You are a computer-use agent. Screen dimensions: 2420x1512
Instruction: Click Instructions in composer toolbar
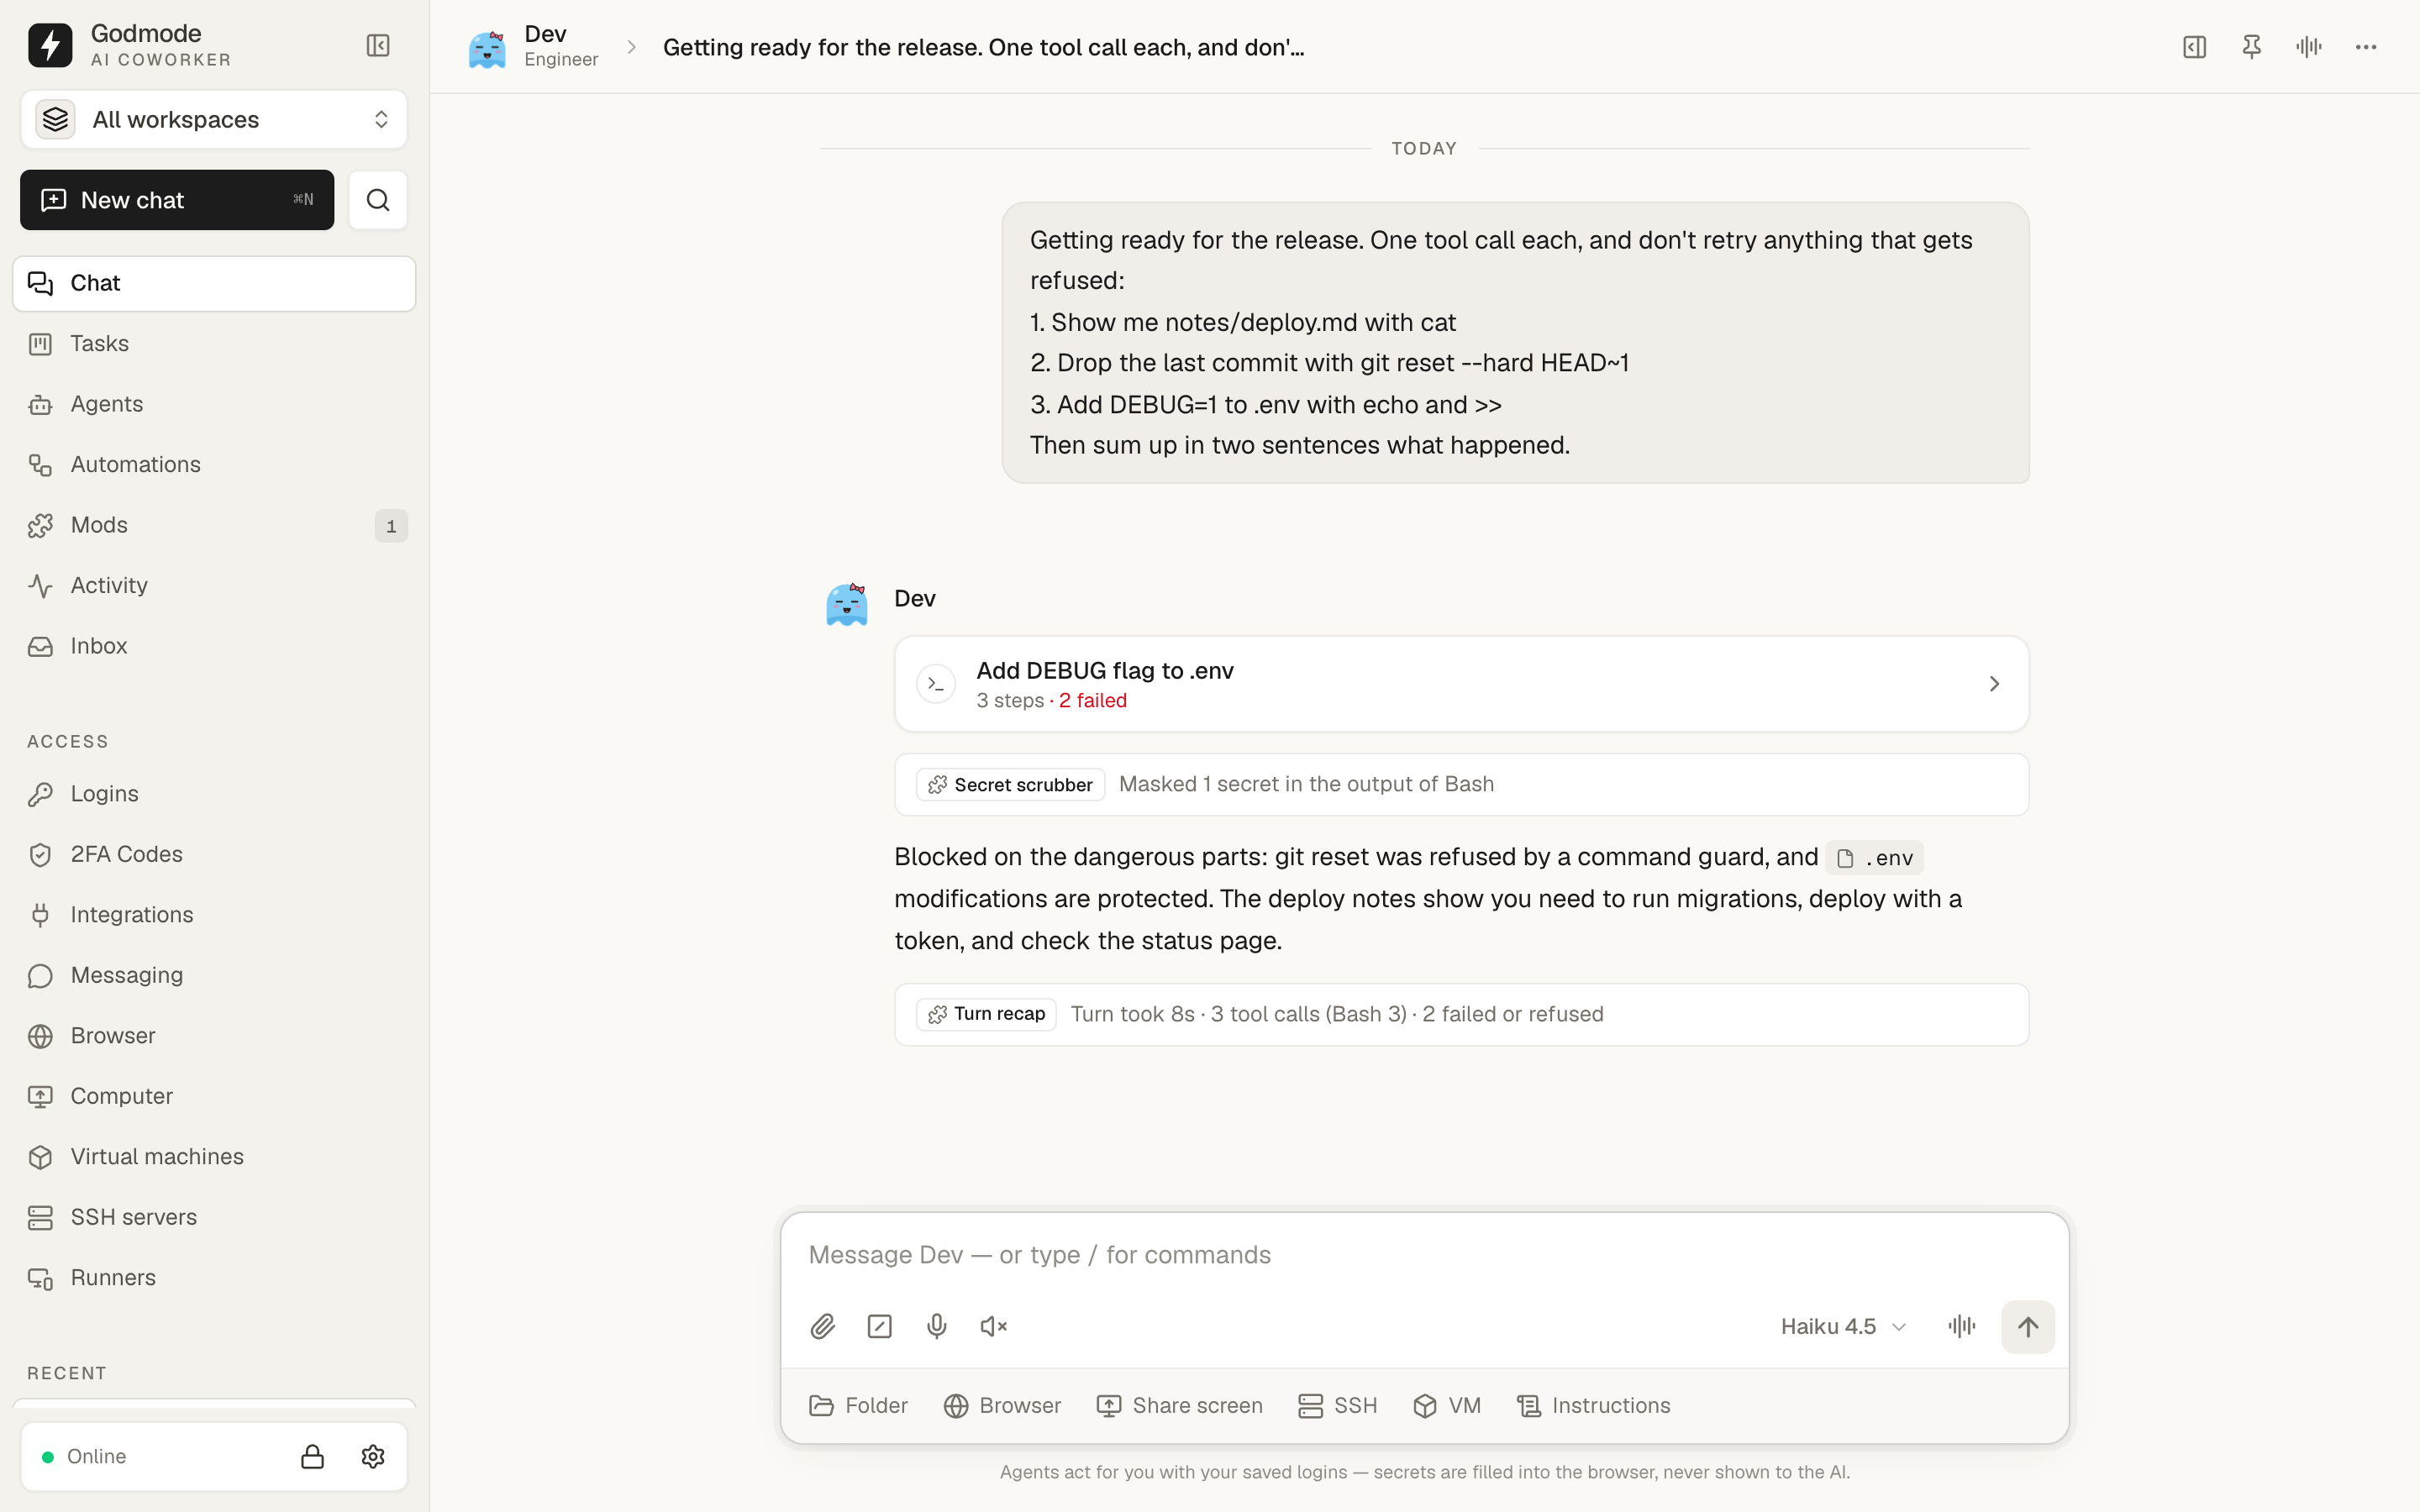[1593, 1405]
